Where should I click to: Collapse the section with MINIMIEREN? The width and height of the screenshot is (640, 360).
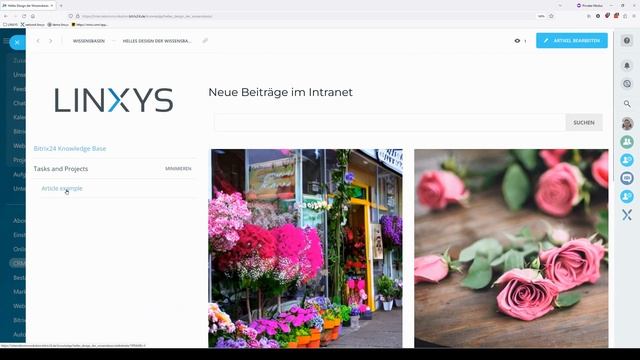tap(178, 169)
